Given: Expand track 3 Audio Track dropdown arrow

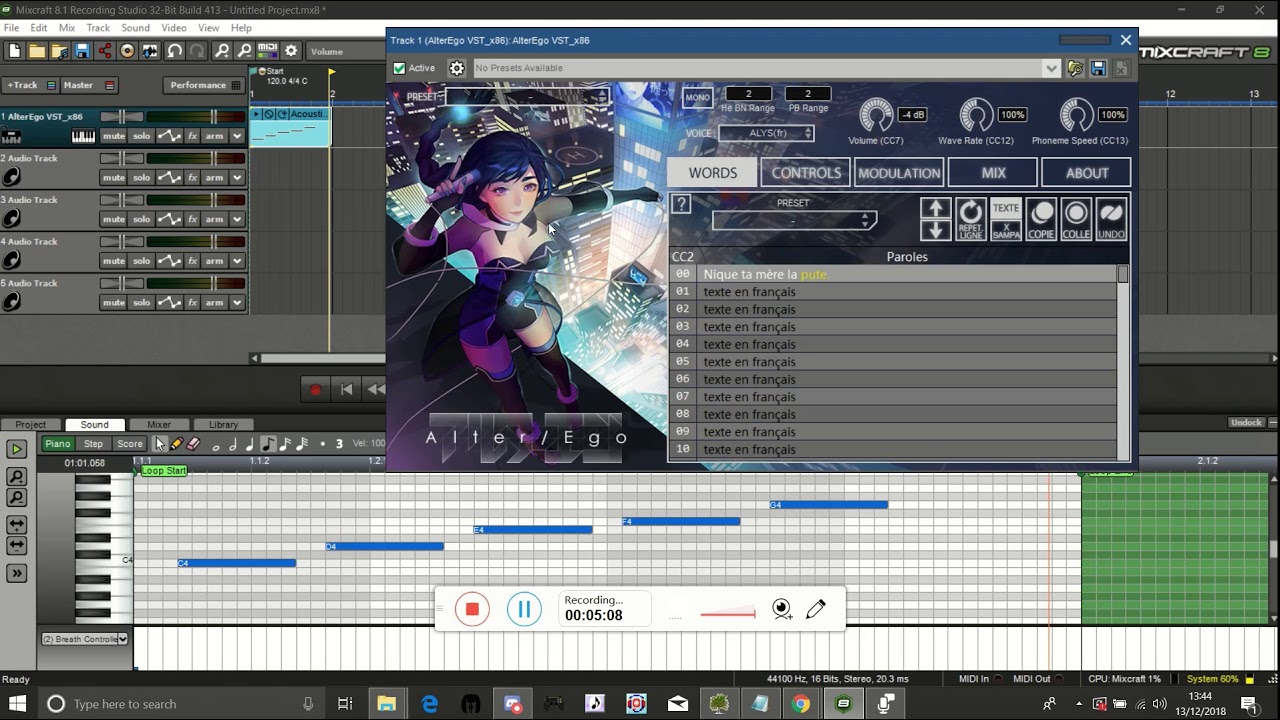Looking at the screenshot, I should [x=237, y=219].
